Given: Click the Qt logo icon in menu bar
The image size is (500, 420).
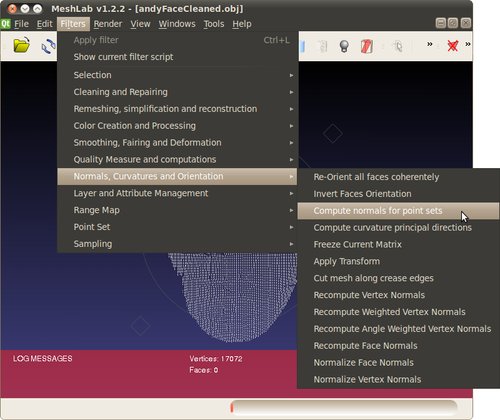Looking at the screenshot, I should (6, 24).
